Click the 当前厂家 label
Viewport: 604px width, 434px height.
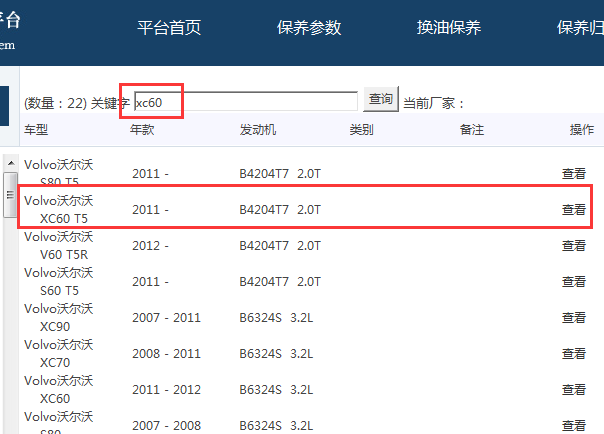[x=433, y=103]
